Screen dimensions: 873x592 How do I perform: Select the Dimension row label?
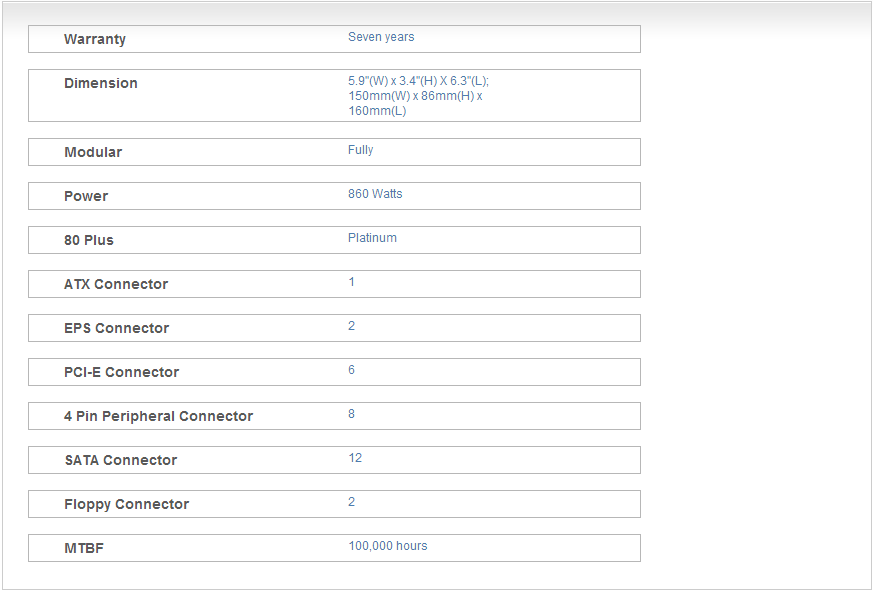click(x=101, y=84)
